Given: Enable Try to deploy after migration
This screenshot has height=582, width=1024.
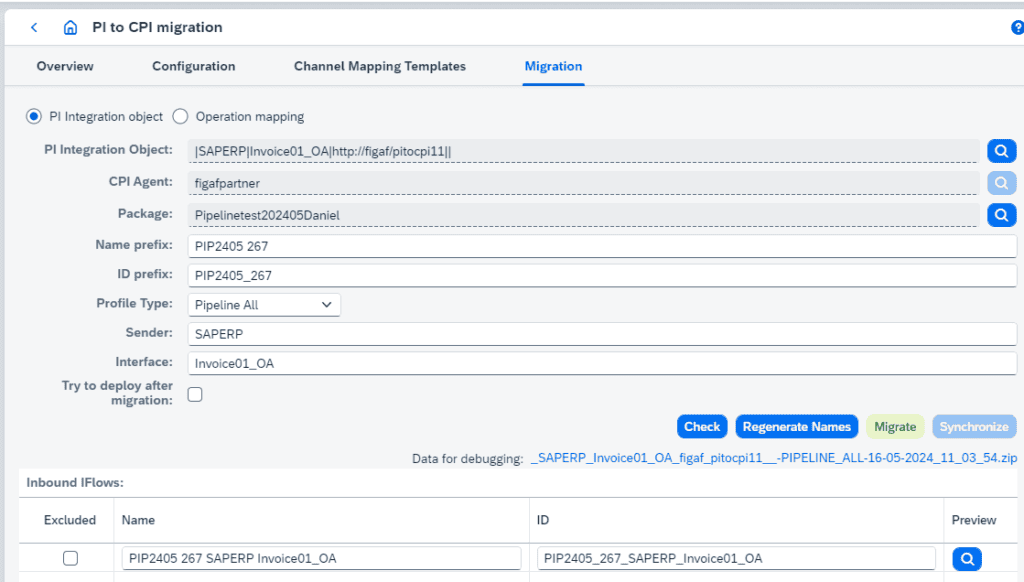Looking at the screenshot, I should 195,395.
